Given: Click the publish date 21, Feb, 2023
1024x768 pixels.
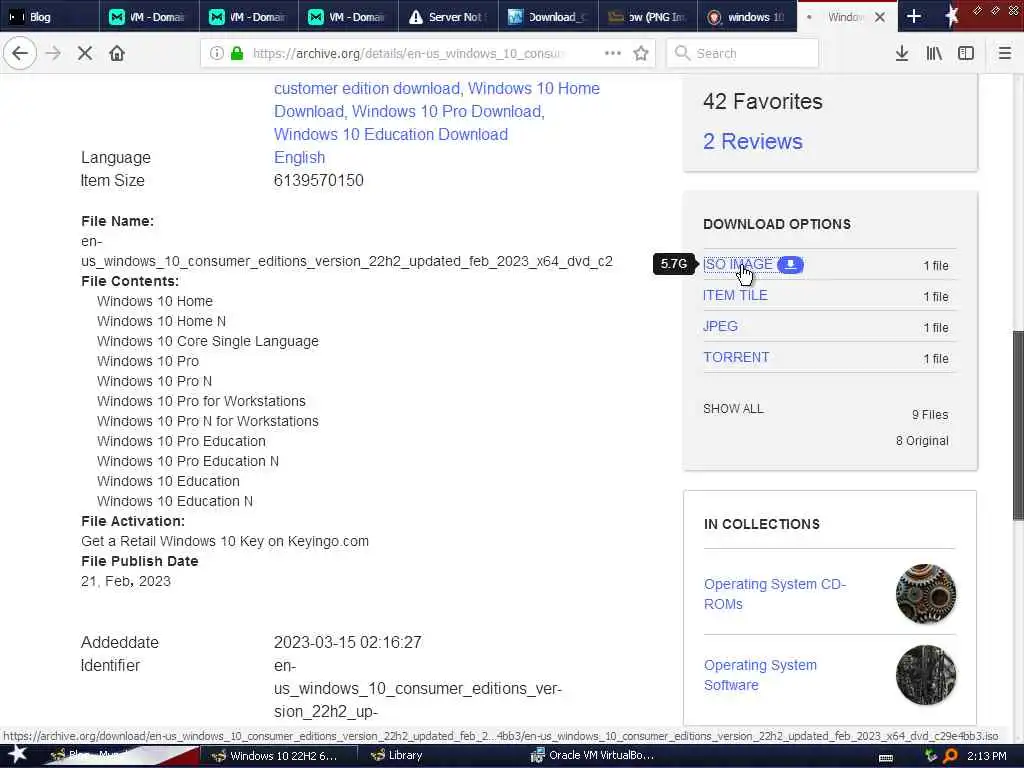Looking at the screenshot, I should click(126, 581).
